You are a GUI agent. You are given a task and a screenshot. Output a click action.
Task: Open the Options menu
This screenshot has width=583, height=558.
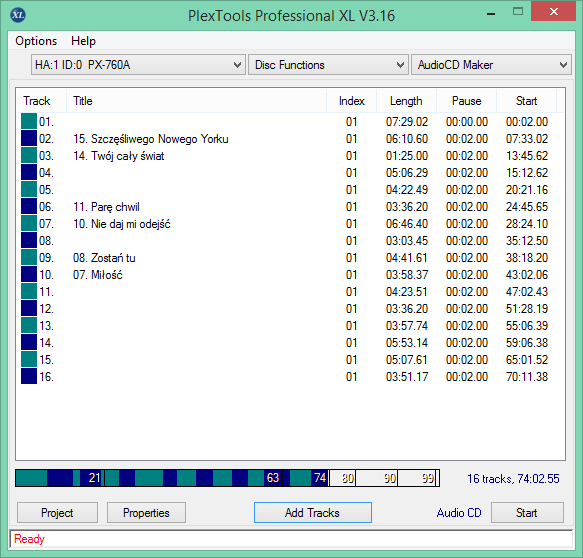pyautogui.click(x=36, y=41)
